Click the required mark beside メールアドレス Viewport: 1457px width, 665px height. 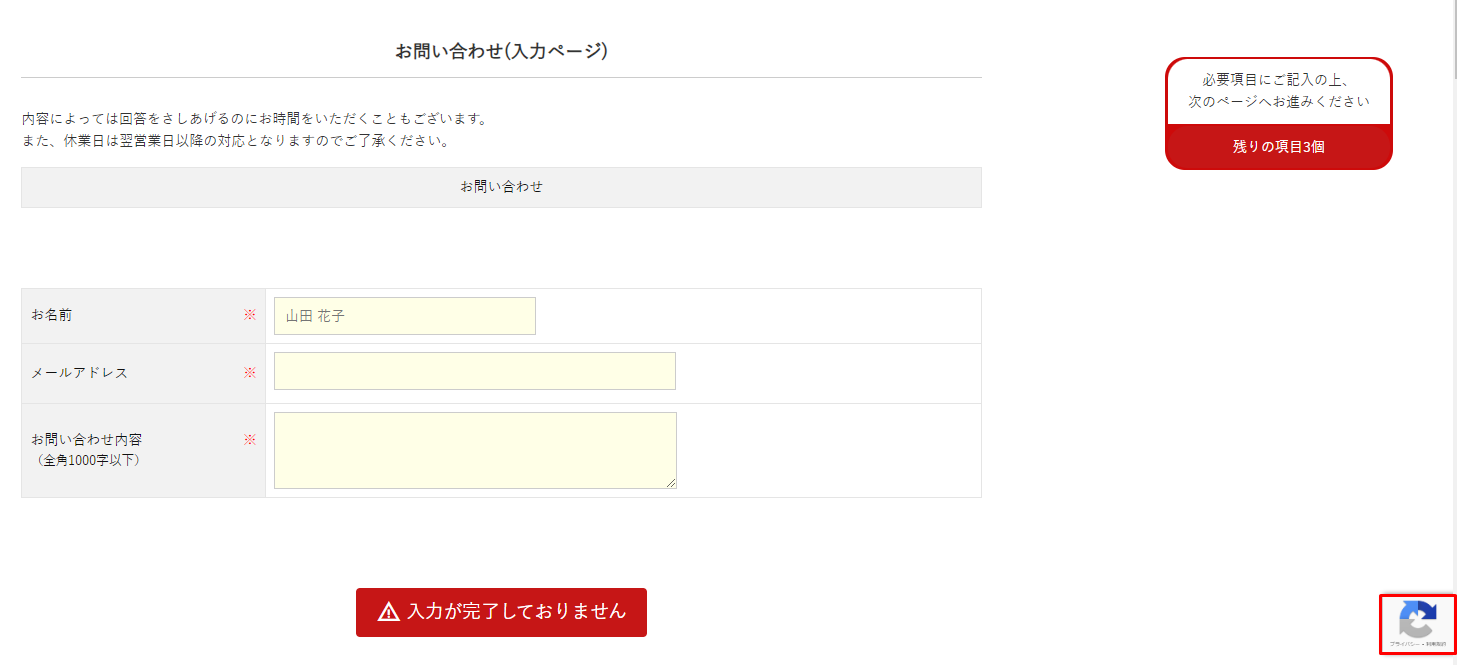tap(250, 372)
